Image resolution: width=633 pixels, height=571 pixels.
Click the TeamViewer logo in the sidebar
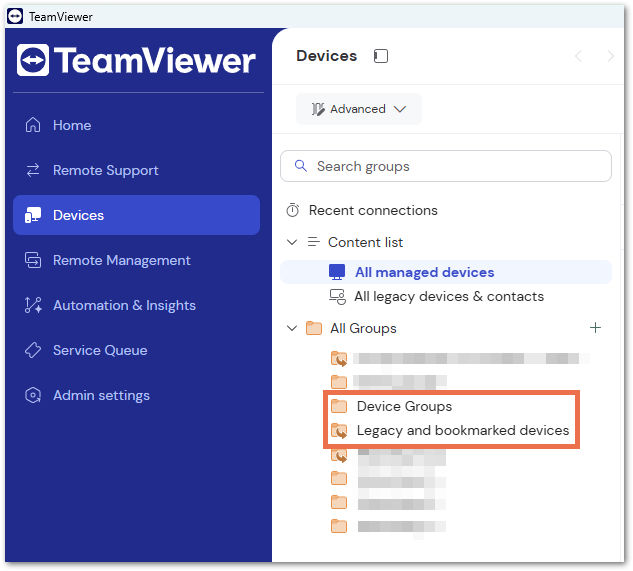136,61
